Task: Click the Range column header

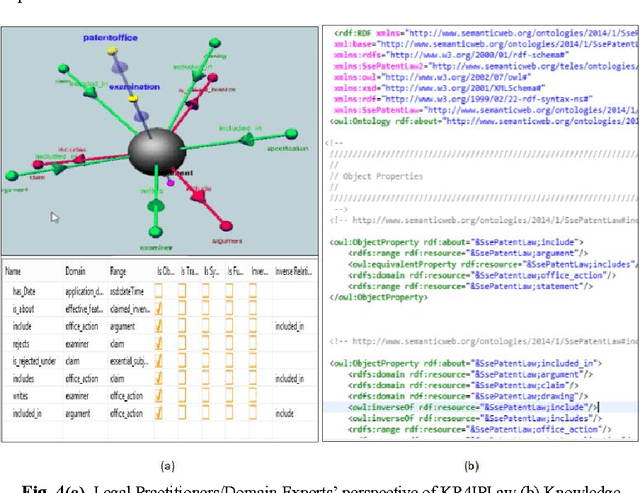Action: coord(118,271)
